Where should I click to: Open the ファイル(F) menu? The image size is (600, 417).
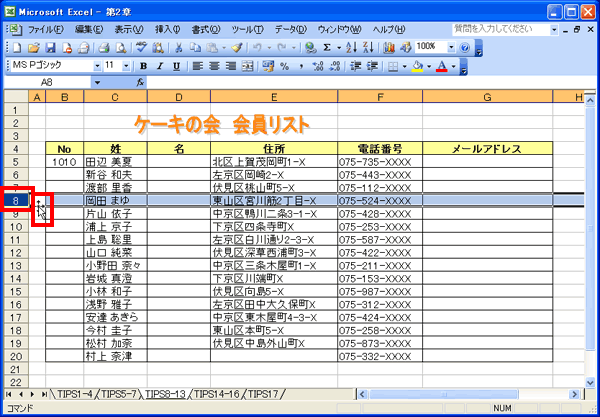click(x=45, y=29)
